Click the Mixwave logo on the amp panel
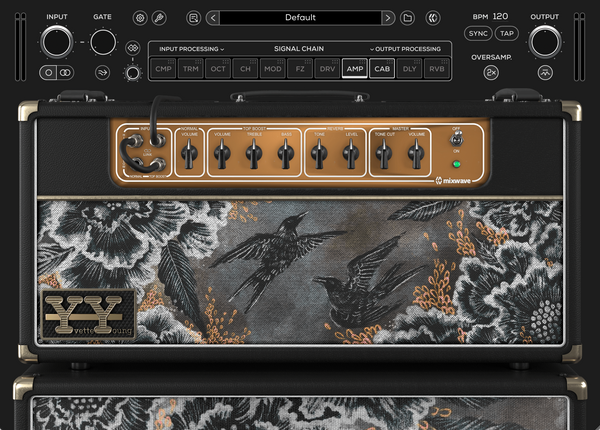This screenshot has width=600, height=430. tap(453, 181)
